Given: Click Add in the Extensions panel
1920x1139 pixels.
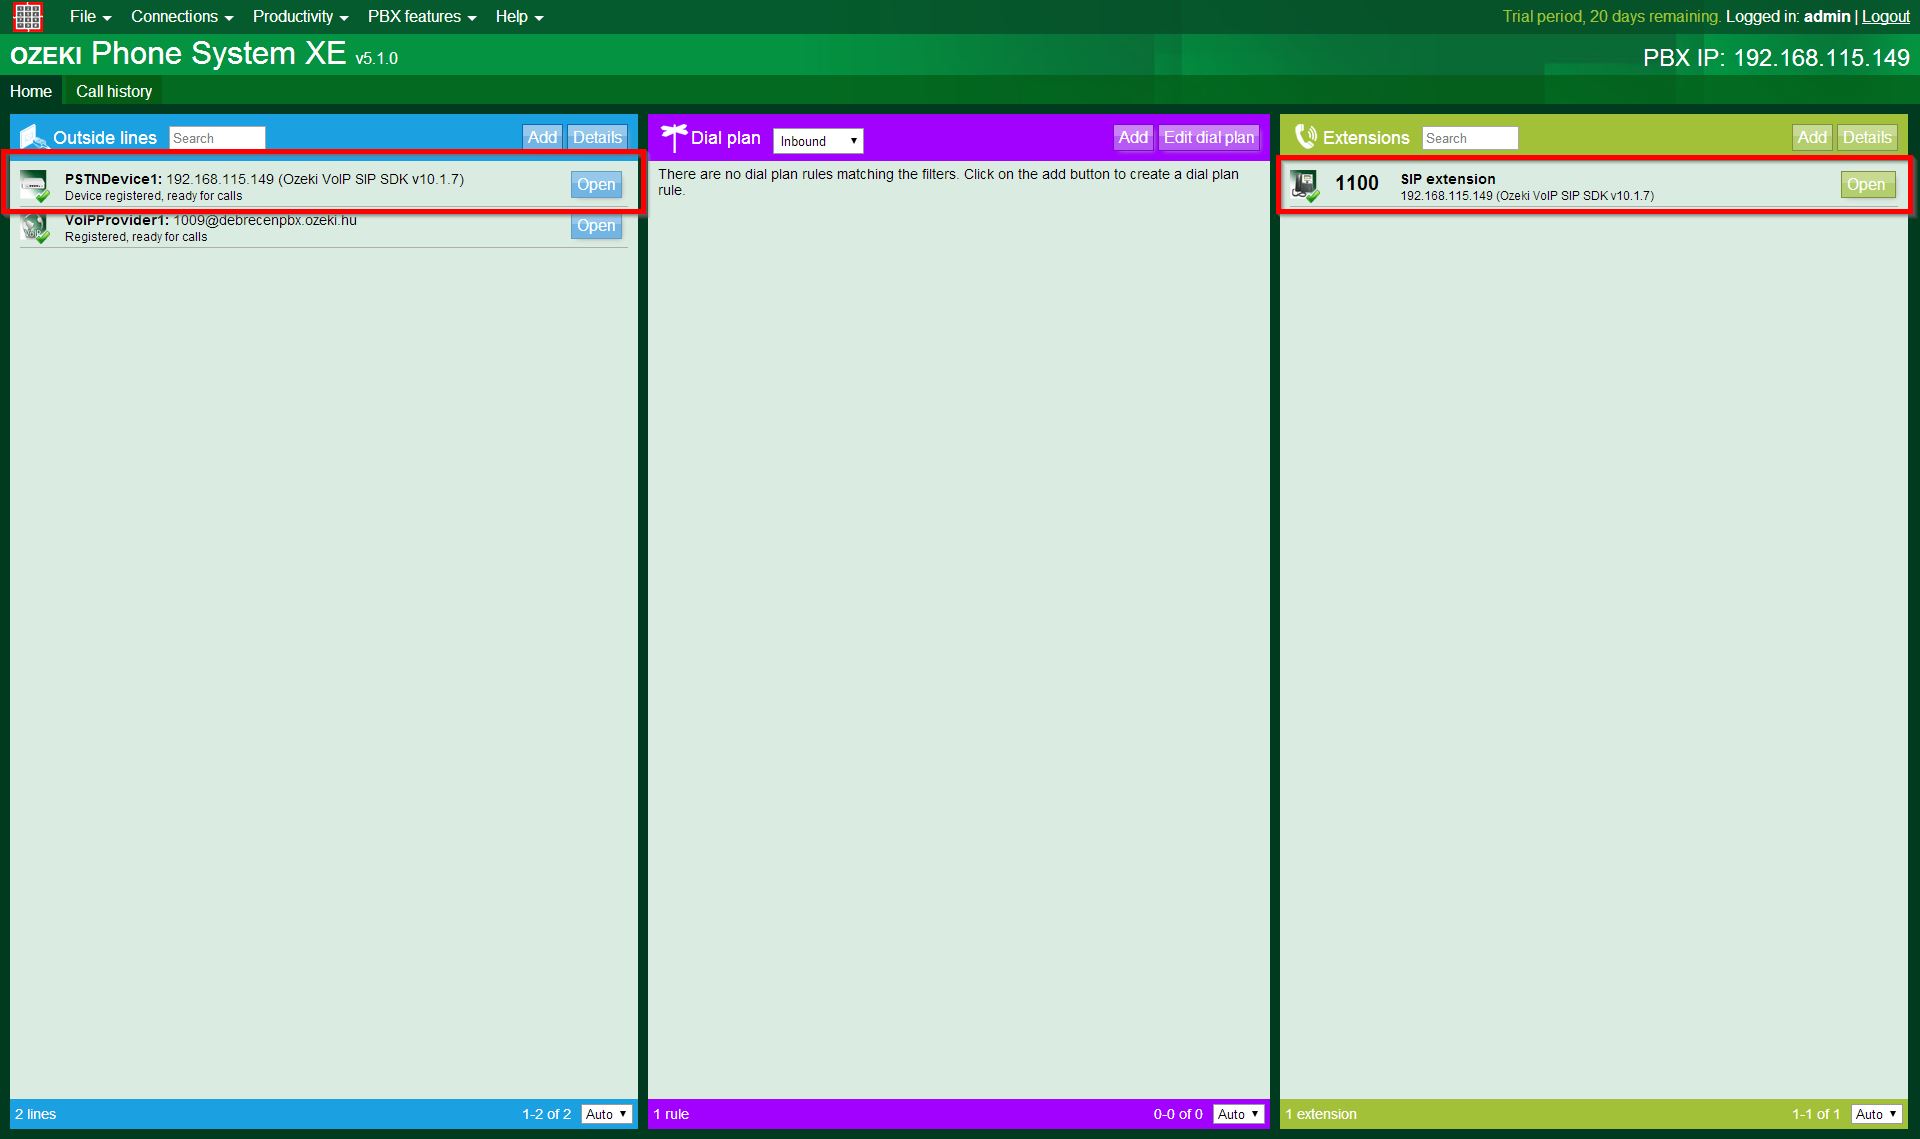Looking at the screenshot, I should click(x=1812, y=137).
